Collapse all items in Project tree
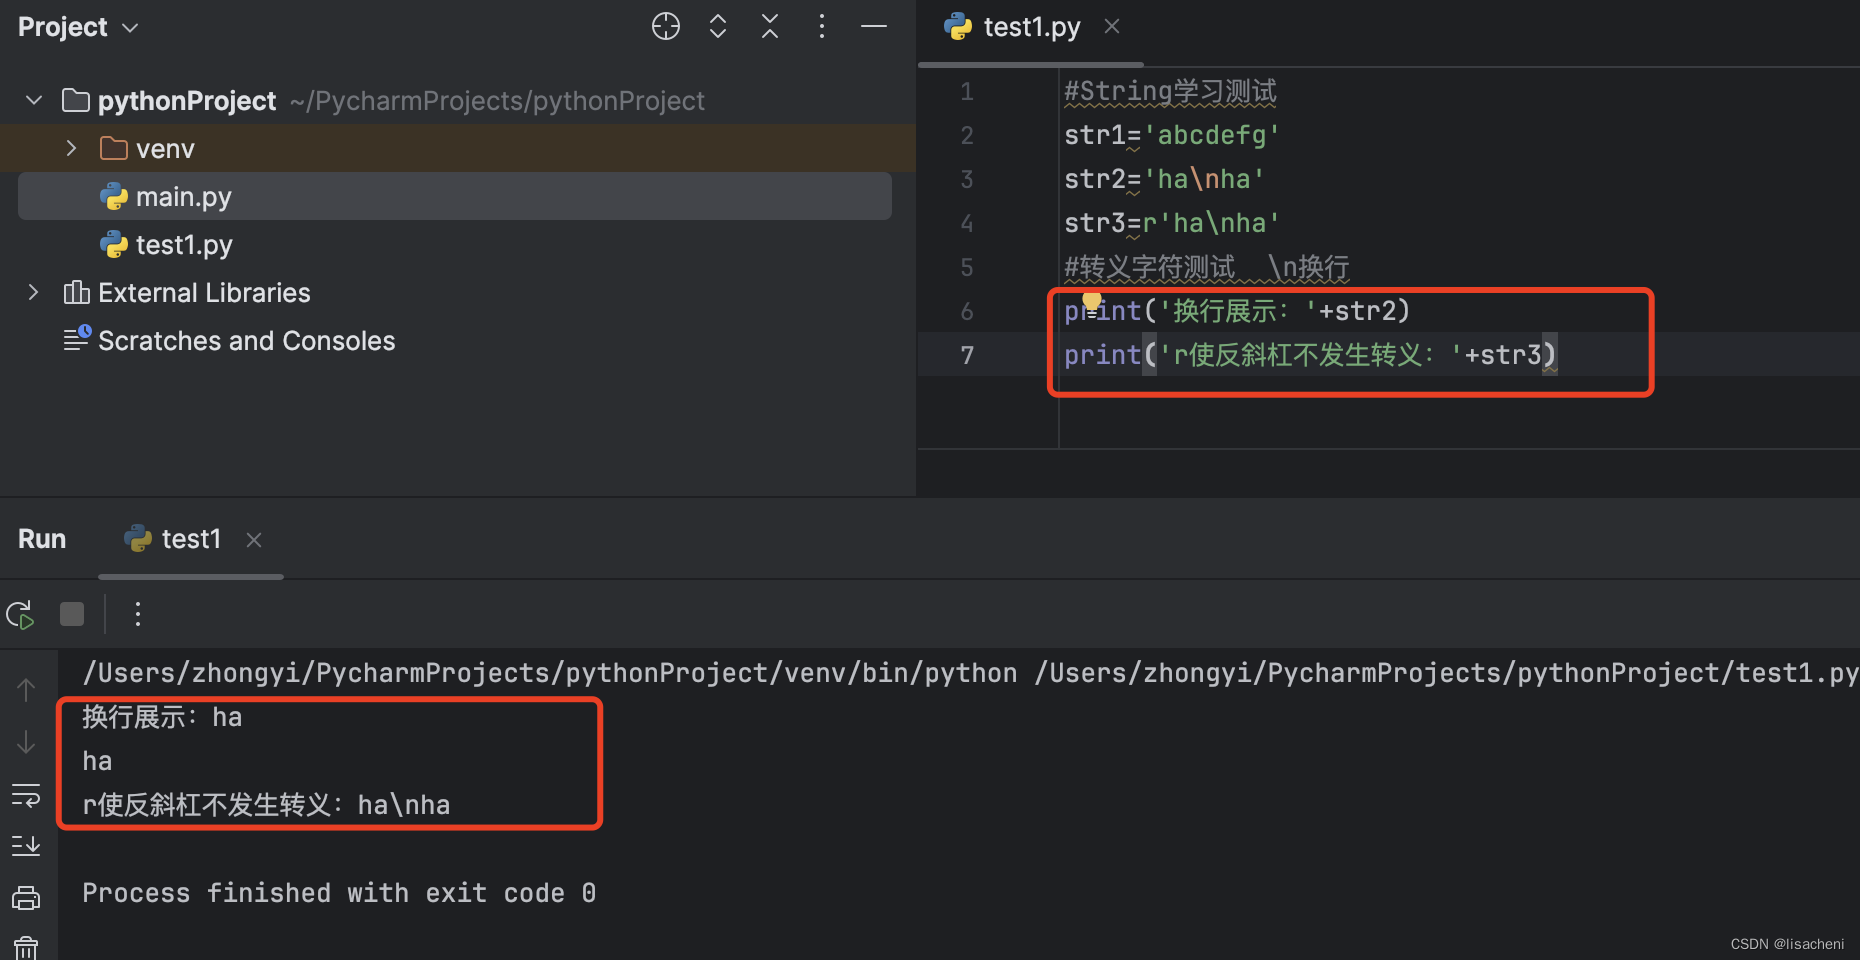Image resolution: width=1860 pixels, height=960 pixels. coord(770,27)
